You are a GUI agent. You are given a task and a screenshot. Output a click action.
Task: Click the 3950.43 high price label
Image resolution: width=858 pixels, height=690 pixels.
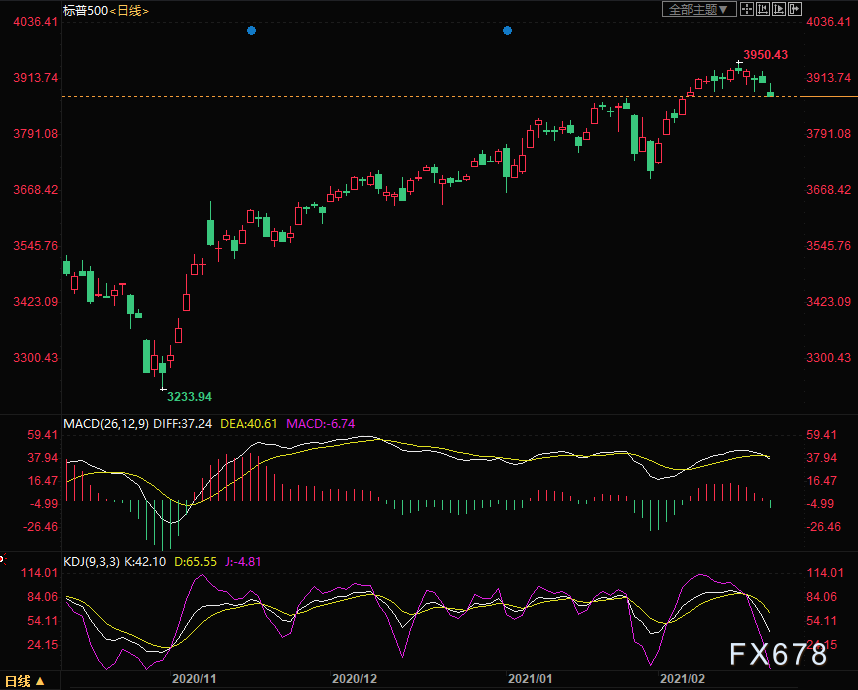click(766, 55)
